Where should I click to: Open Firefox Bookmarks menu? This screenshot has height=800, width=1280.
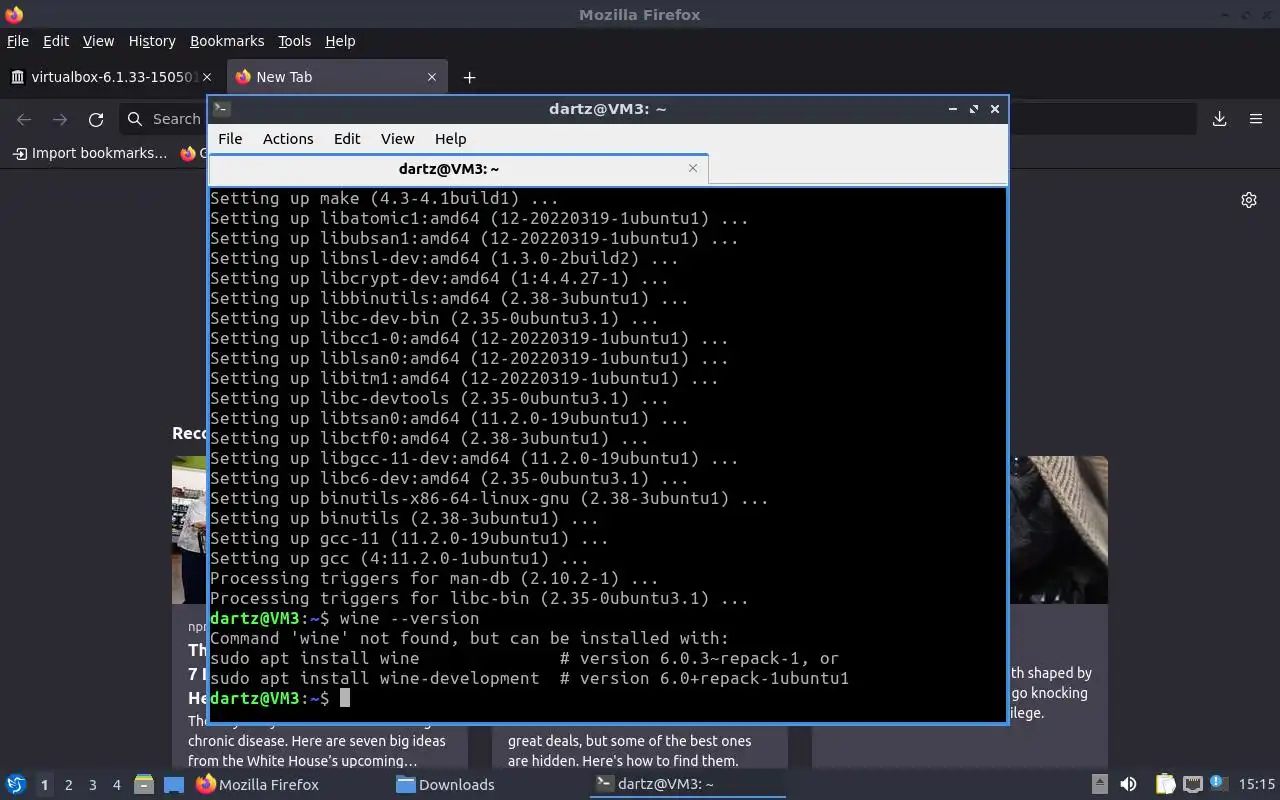click(x=227, y=41)
